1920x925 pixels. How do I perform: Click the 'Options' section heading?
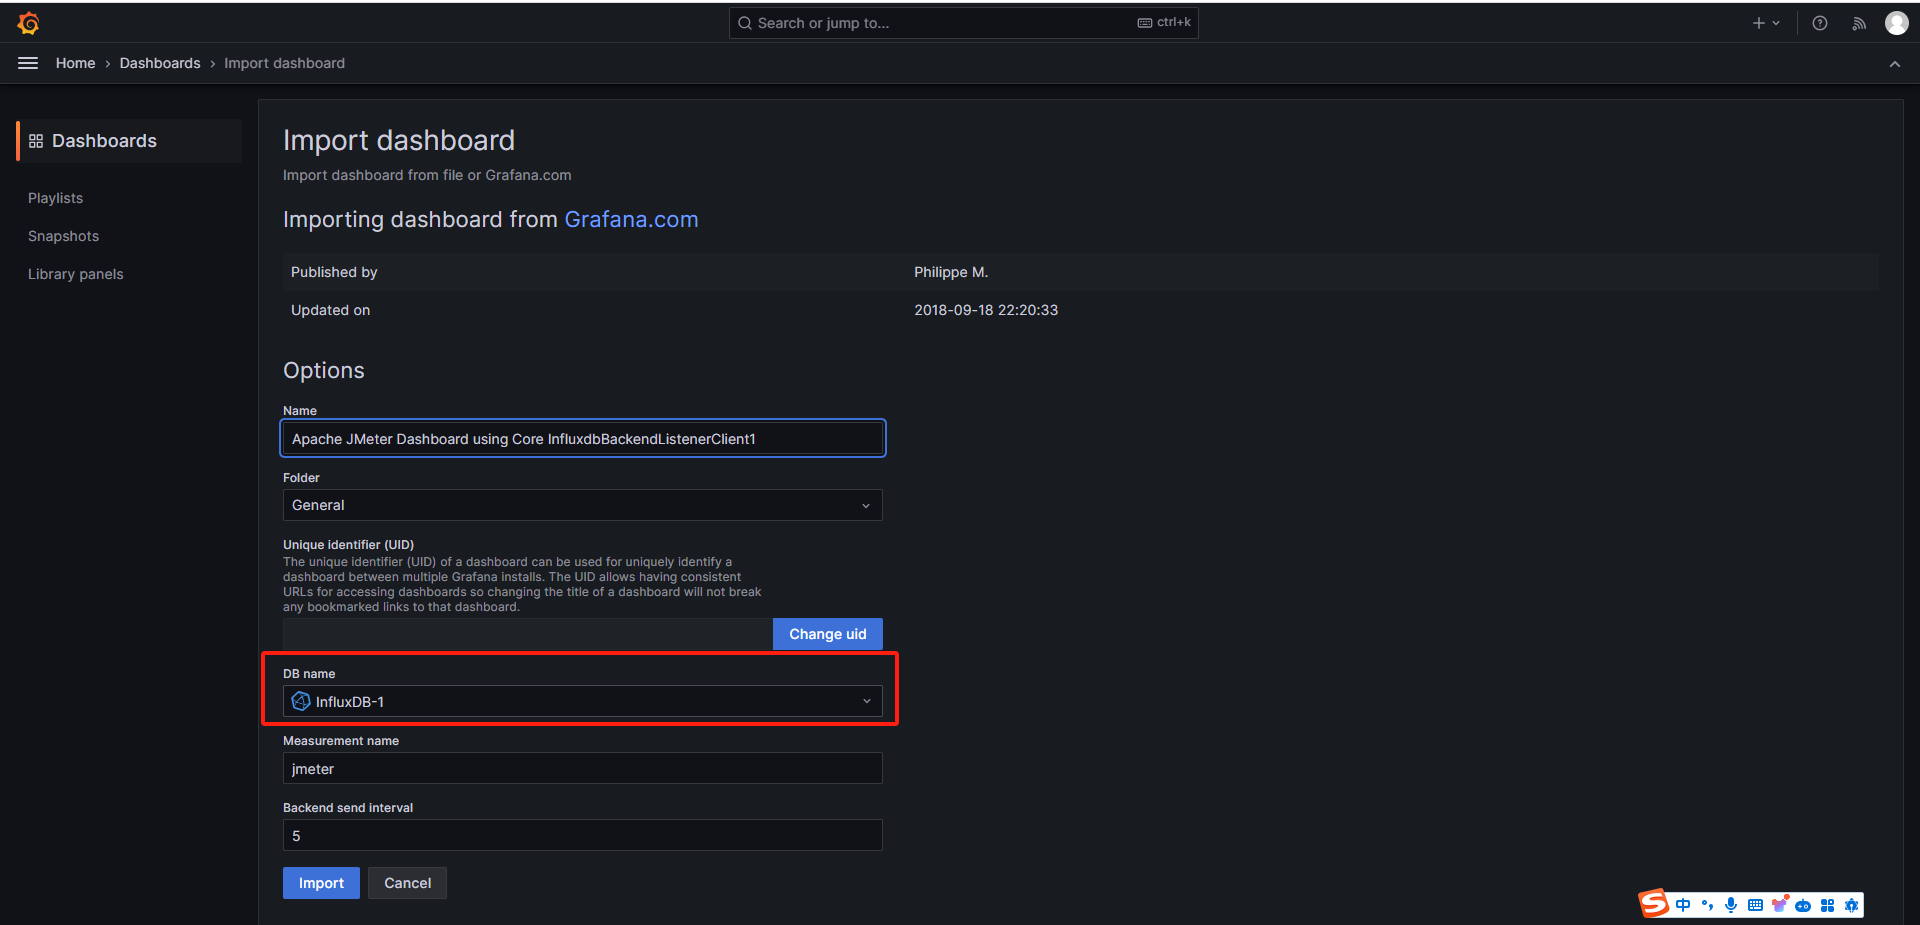click(324, 370)
